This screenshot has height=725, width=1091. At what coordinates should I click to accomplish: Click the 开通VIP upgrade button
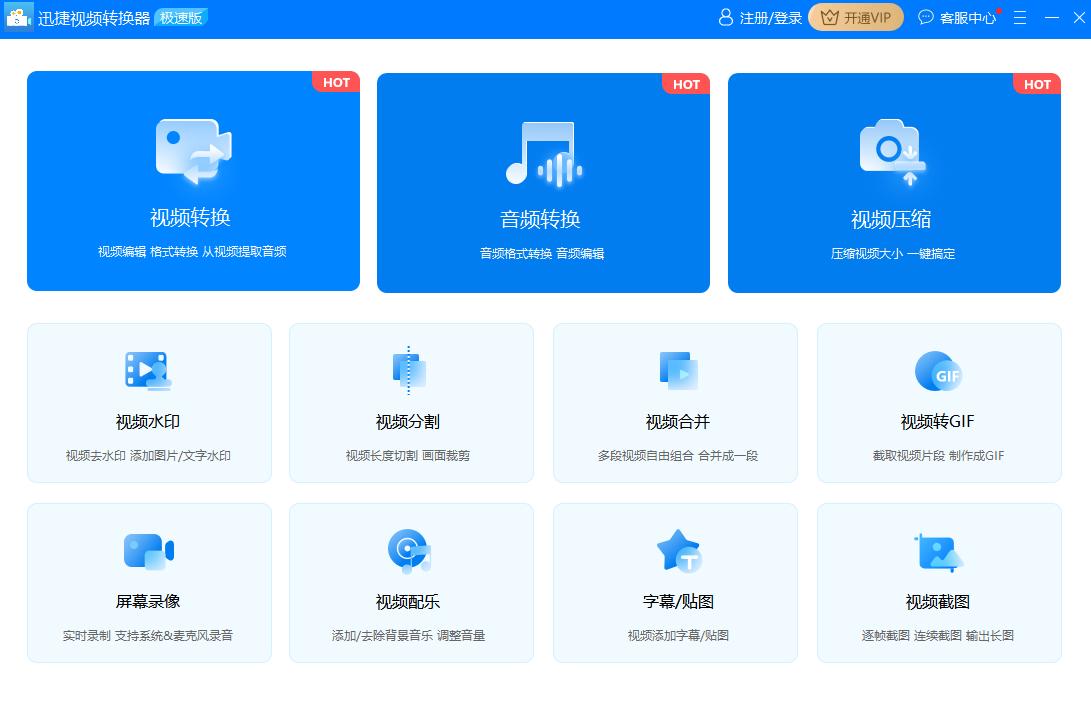[856, 18]
